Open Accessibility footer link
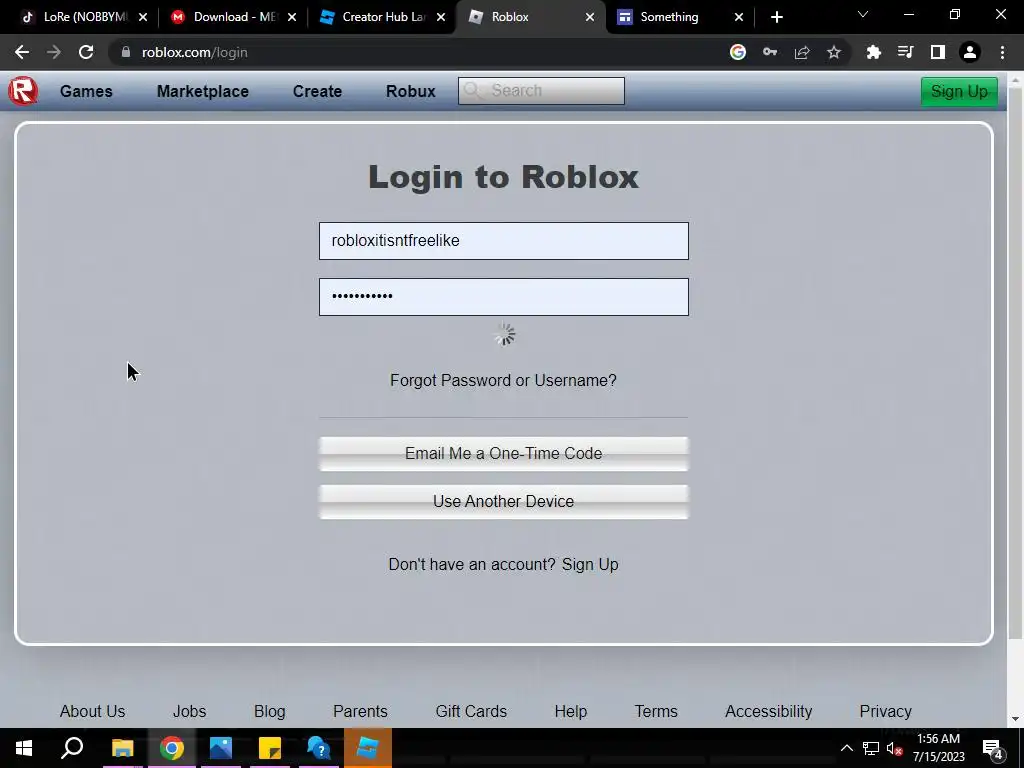1024x768 pixels. click(769, 711)
